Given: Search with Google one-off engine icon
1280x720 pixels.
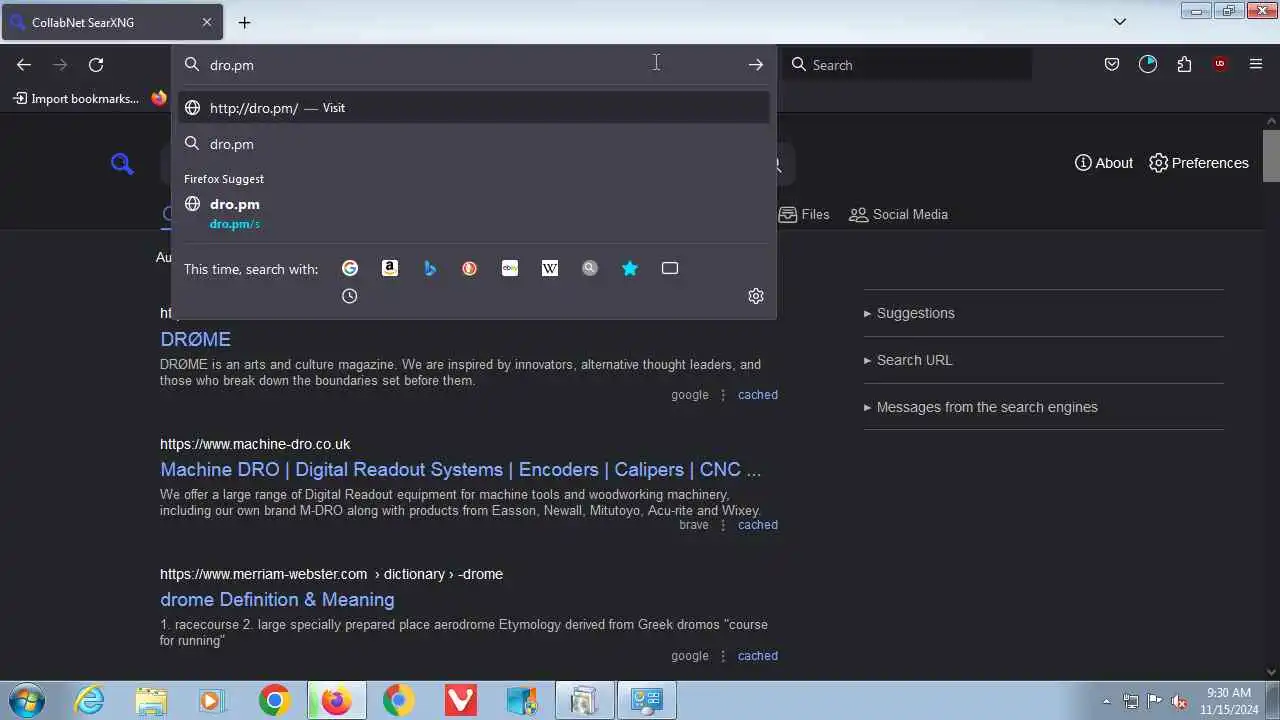Looking at the screenshot, I should pos(350,268).
